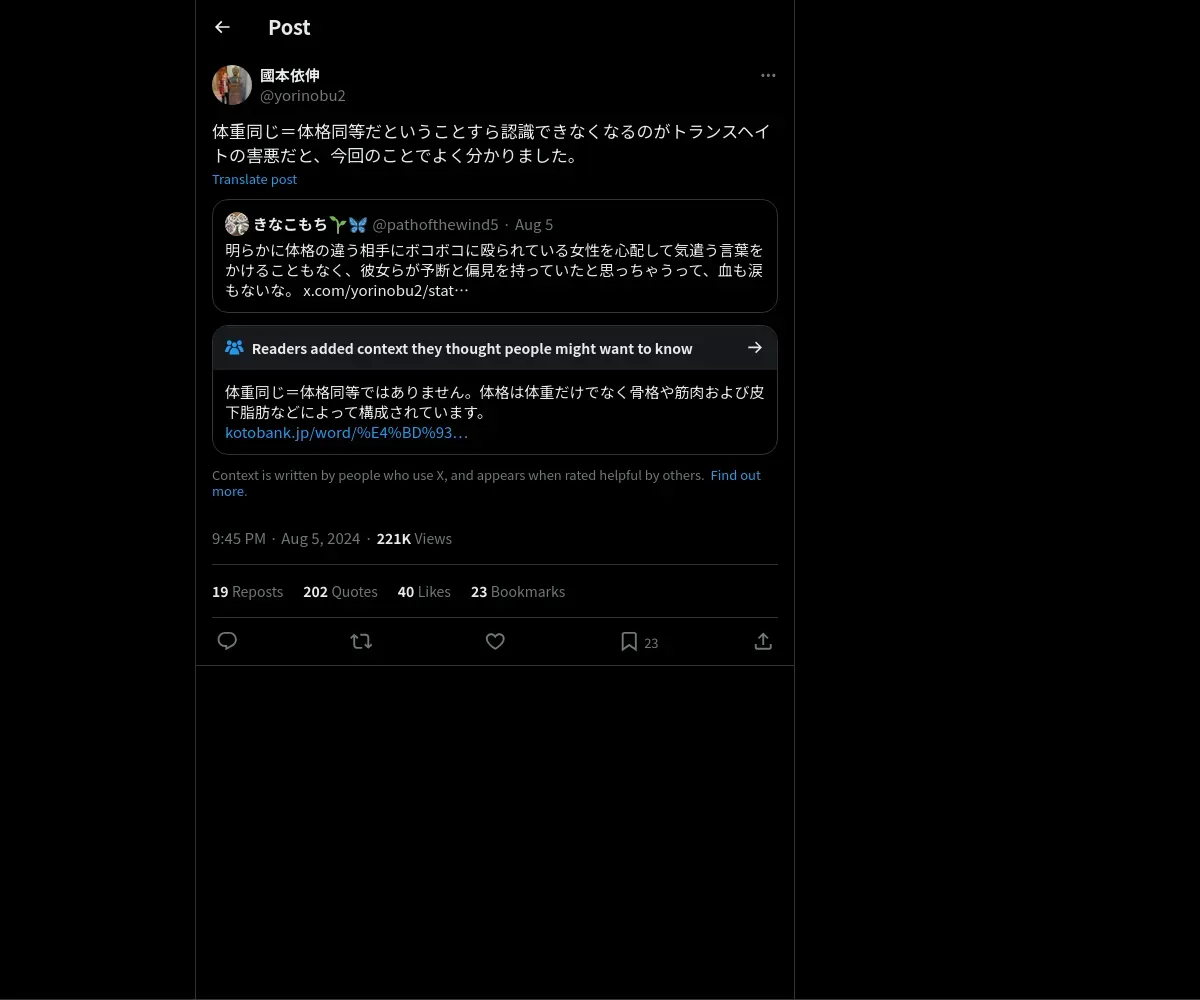Viewport: 1200px width, 1000px height.
Task: Expand community note with the right arrow
Action: click(755, 348)
